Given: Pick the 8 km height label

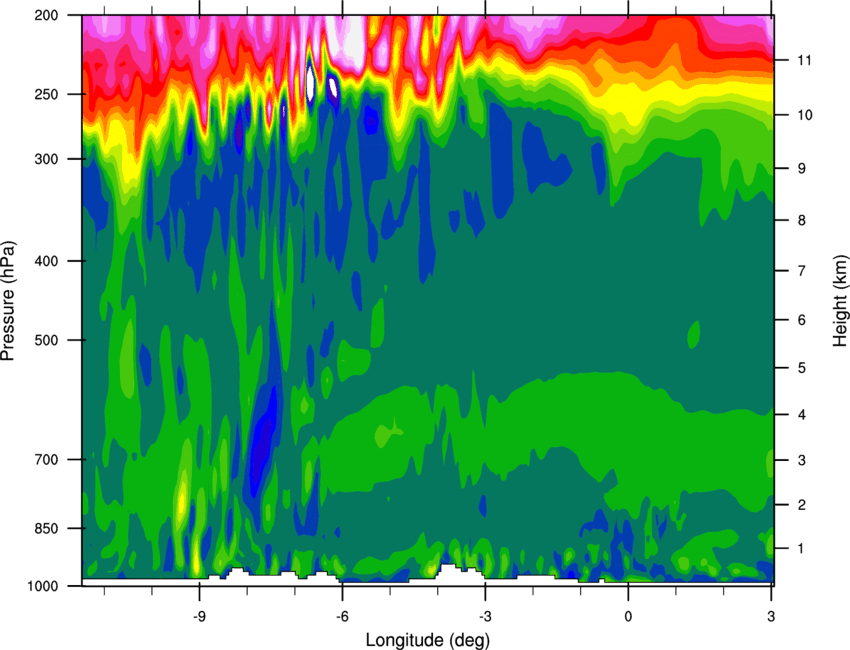Looking at the screenshot, I should coord(801,220).
